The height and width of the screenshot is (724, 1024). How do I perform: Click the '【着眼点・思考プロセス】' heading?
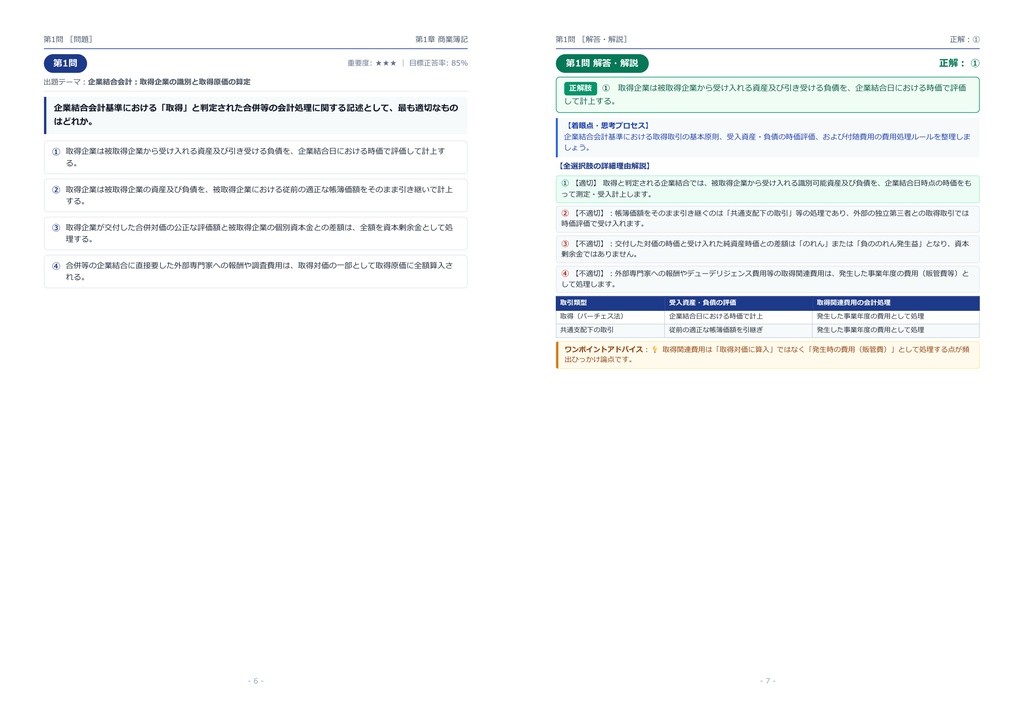click(x=607, y=125)
